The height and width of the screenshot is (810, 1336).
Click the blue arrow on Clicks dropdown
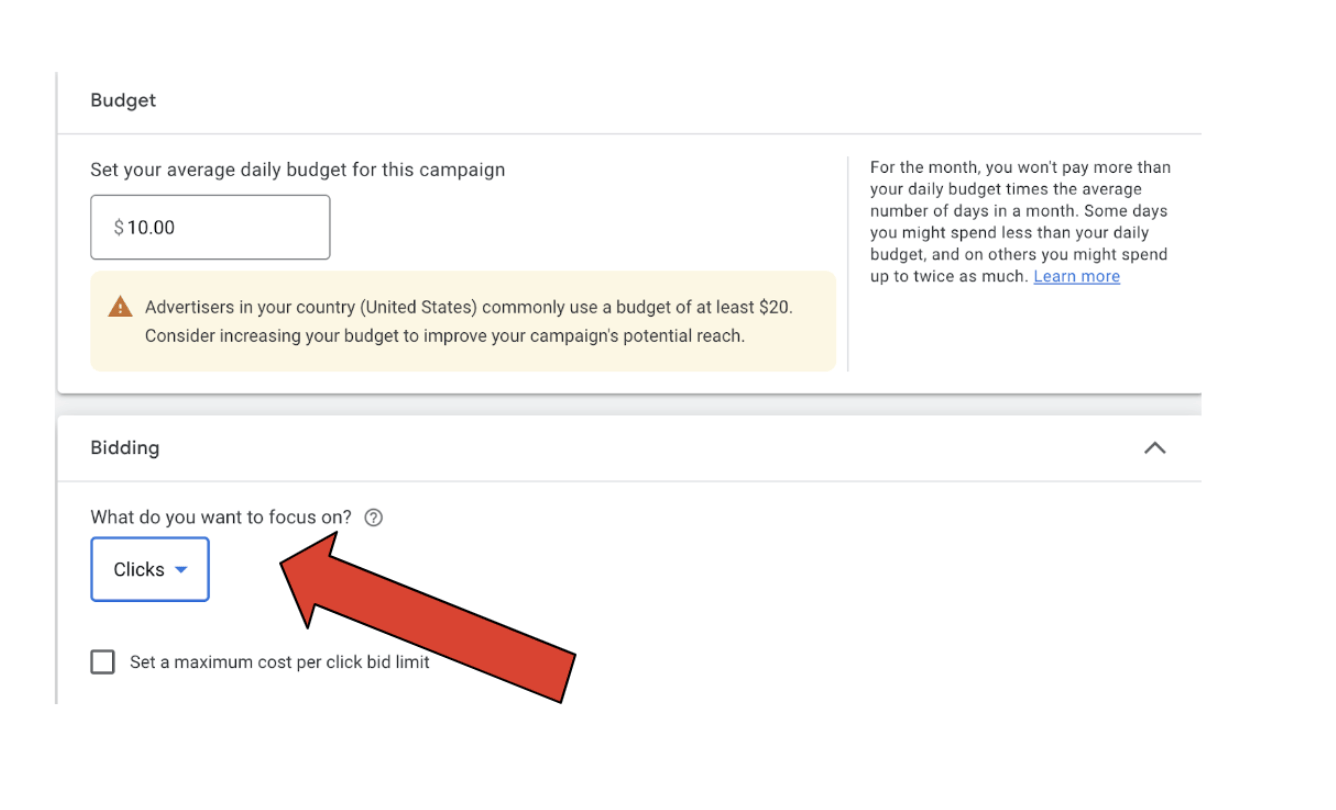[x=181, y=569]
